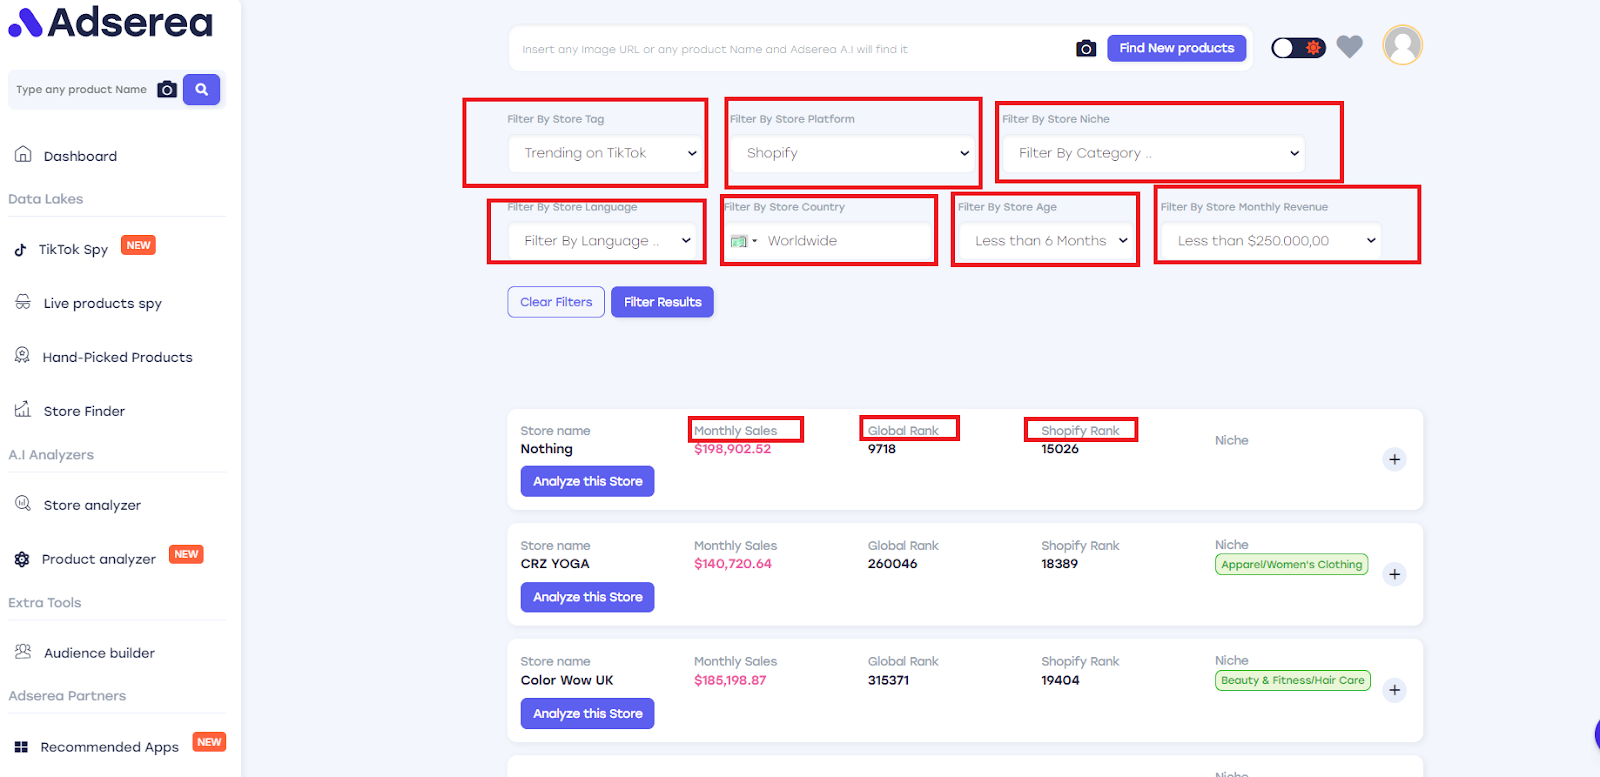Click the Shopify rank value 15026

click(1060, 449)
